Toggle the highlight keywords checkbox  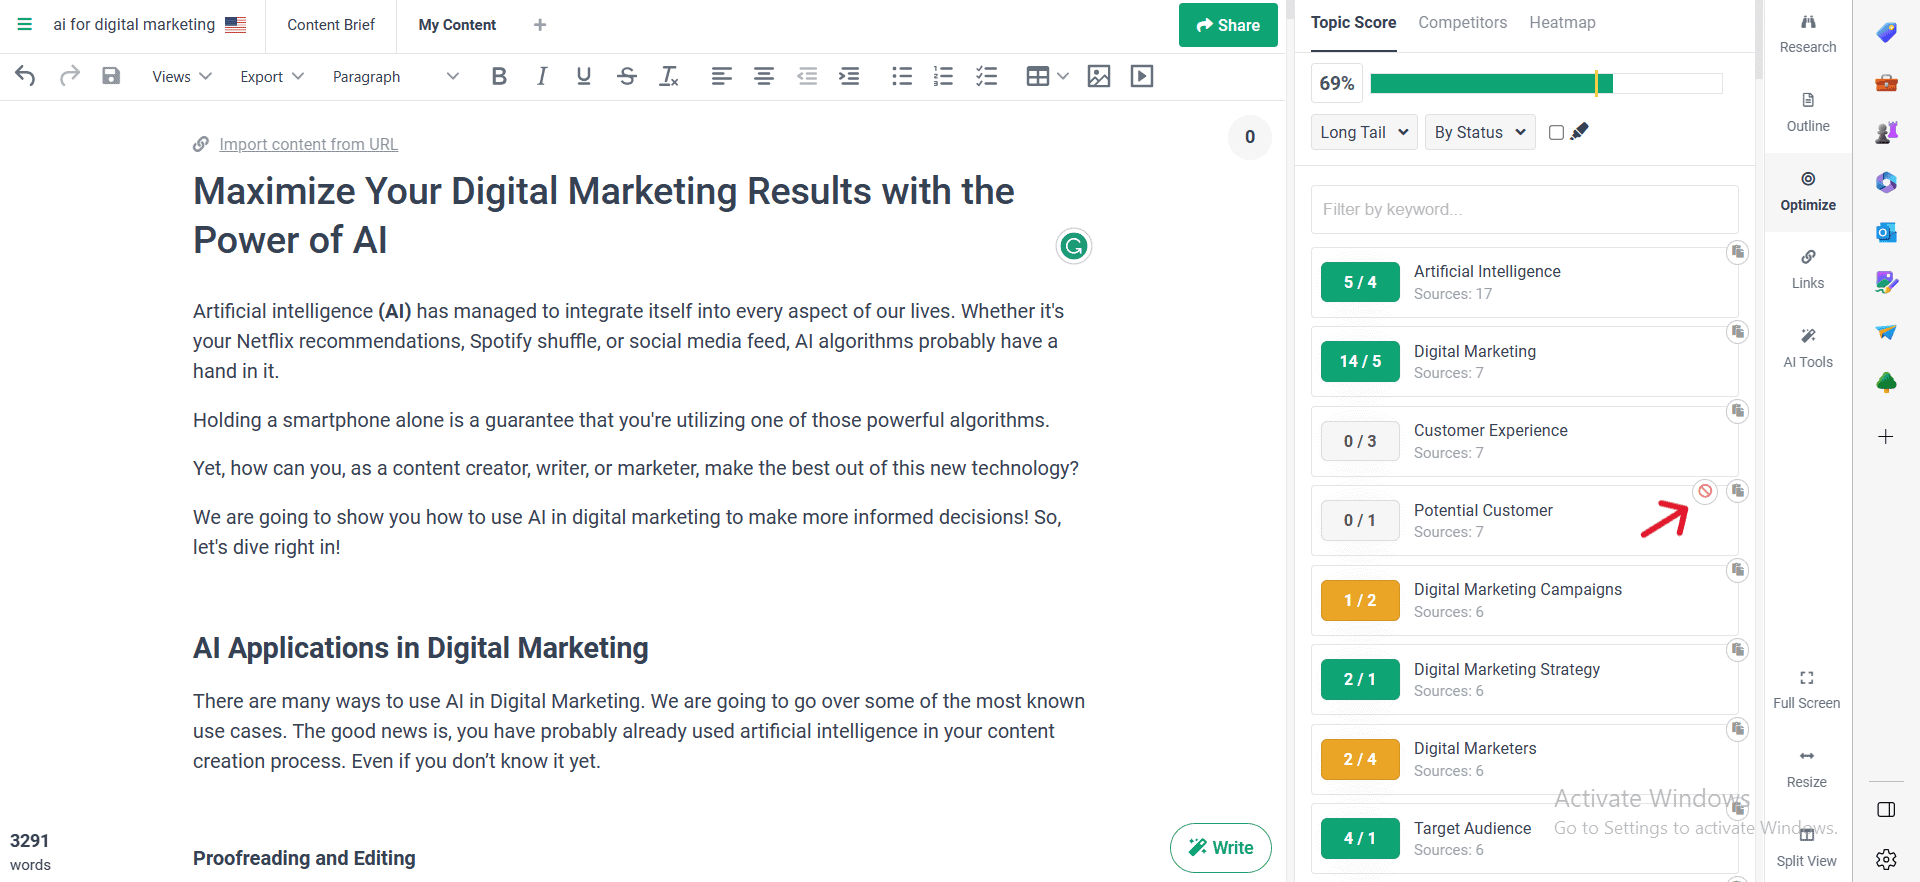1556,132
